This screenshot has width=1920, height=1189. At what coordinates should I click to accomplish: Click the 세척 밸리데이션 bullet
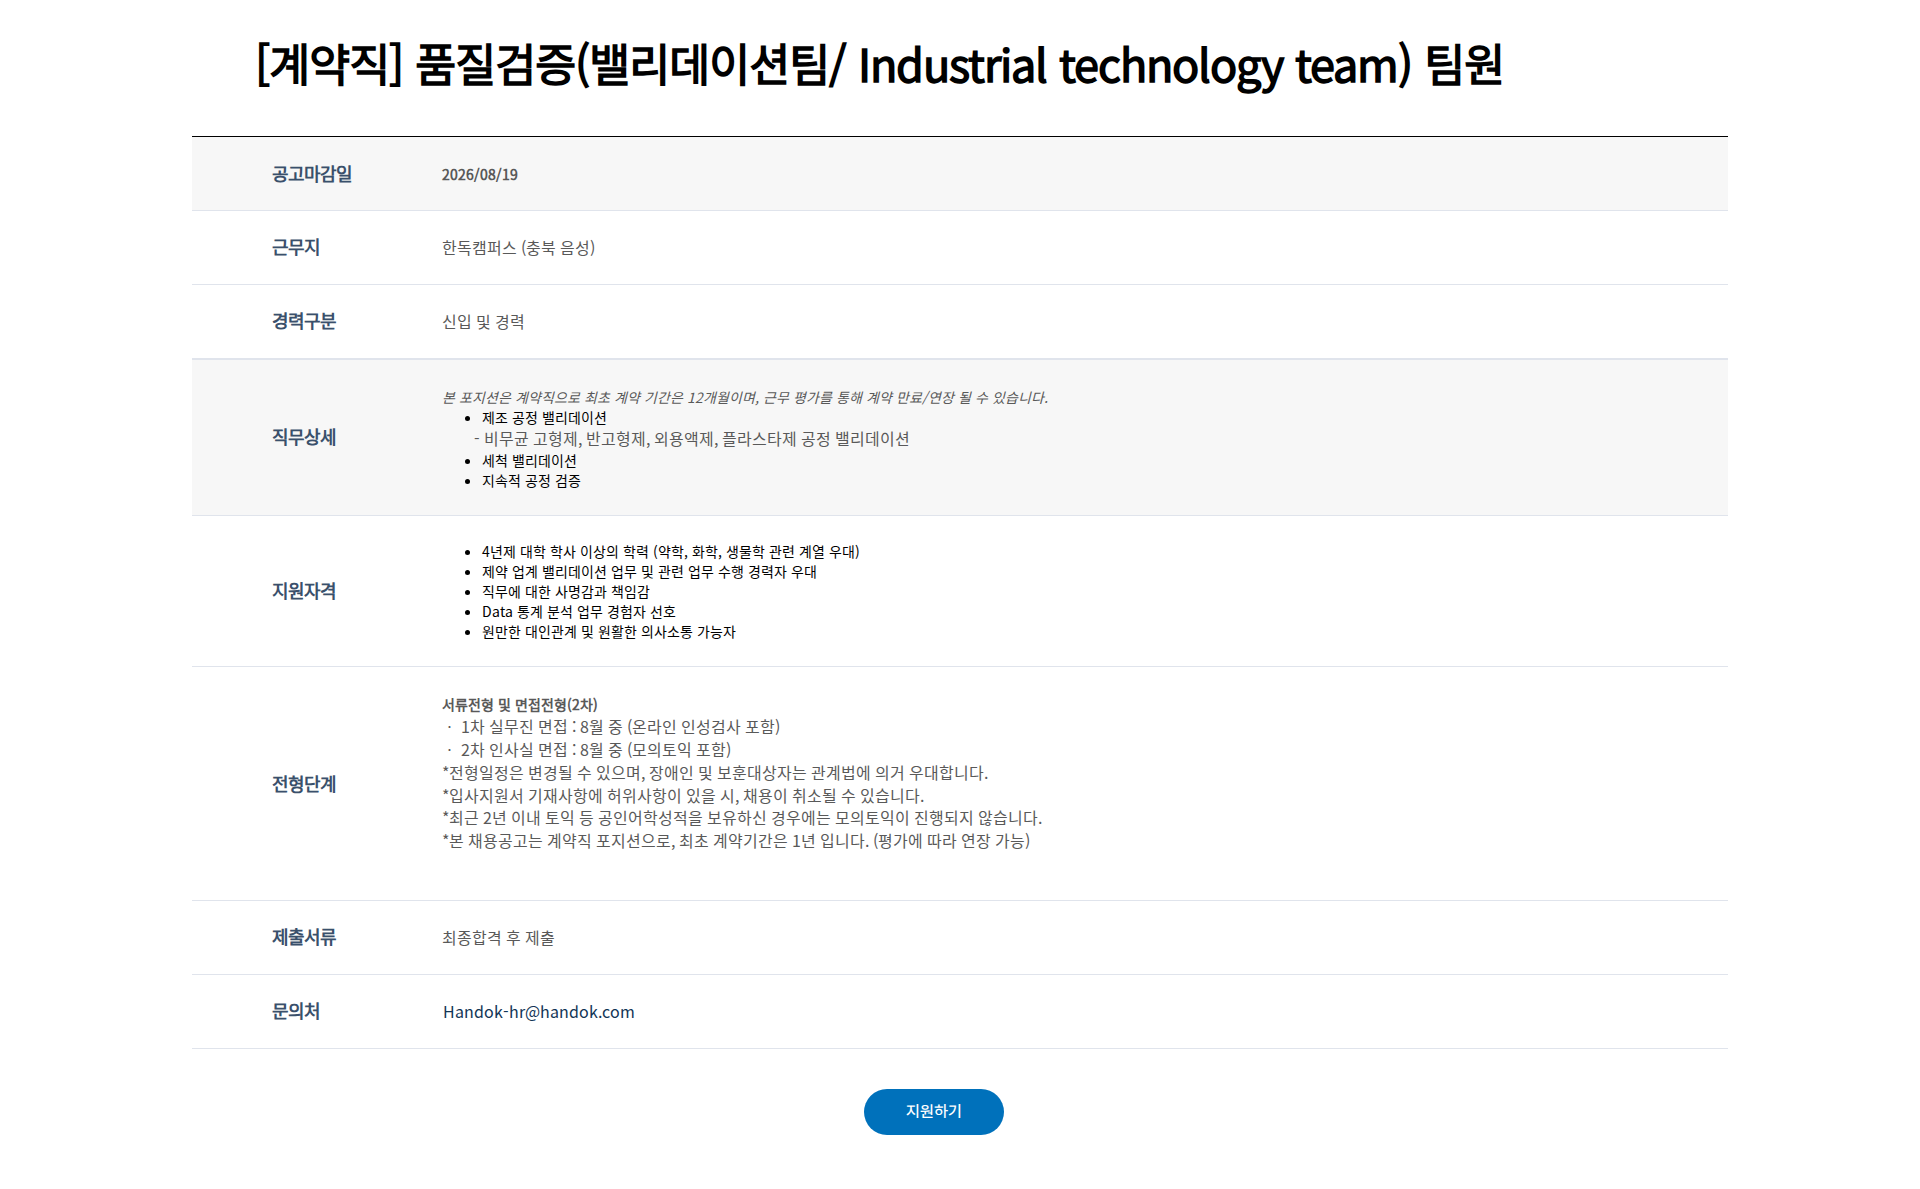[529, 461]
